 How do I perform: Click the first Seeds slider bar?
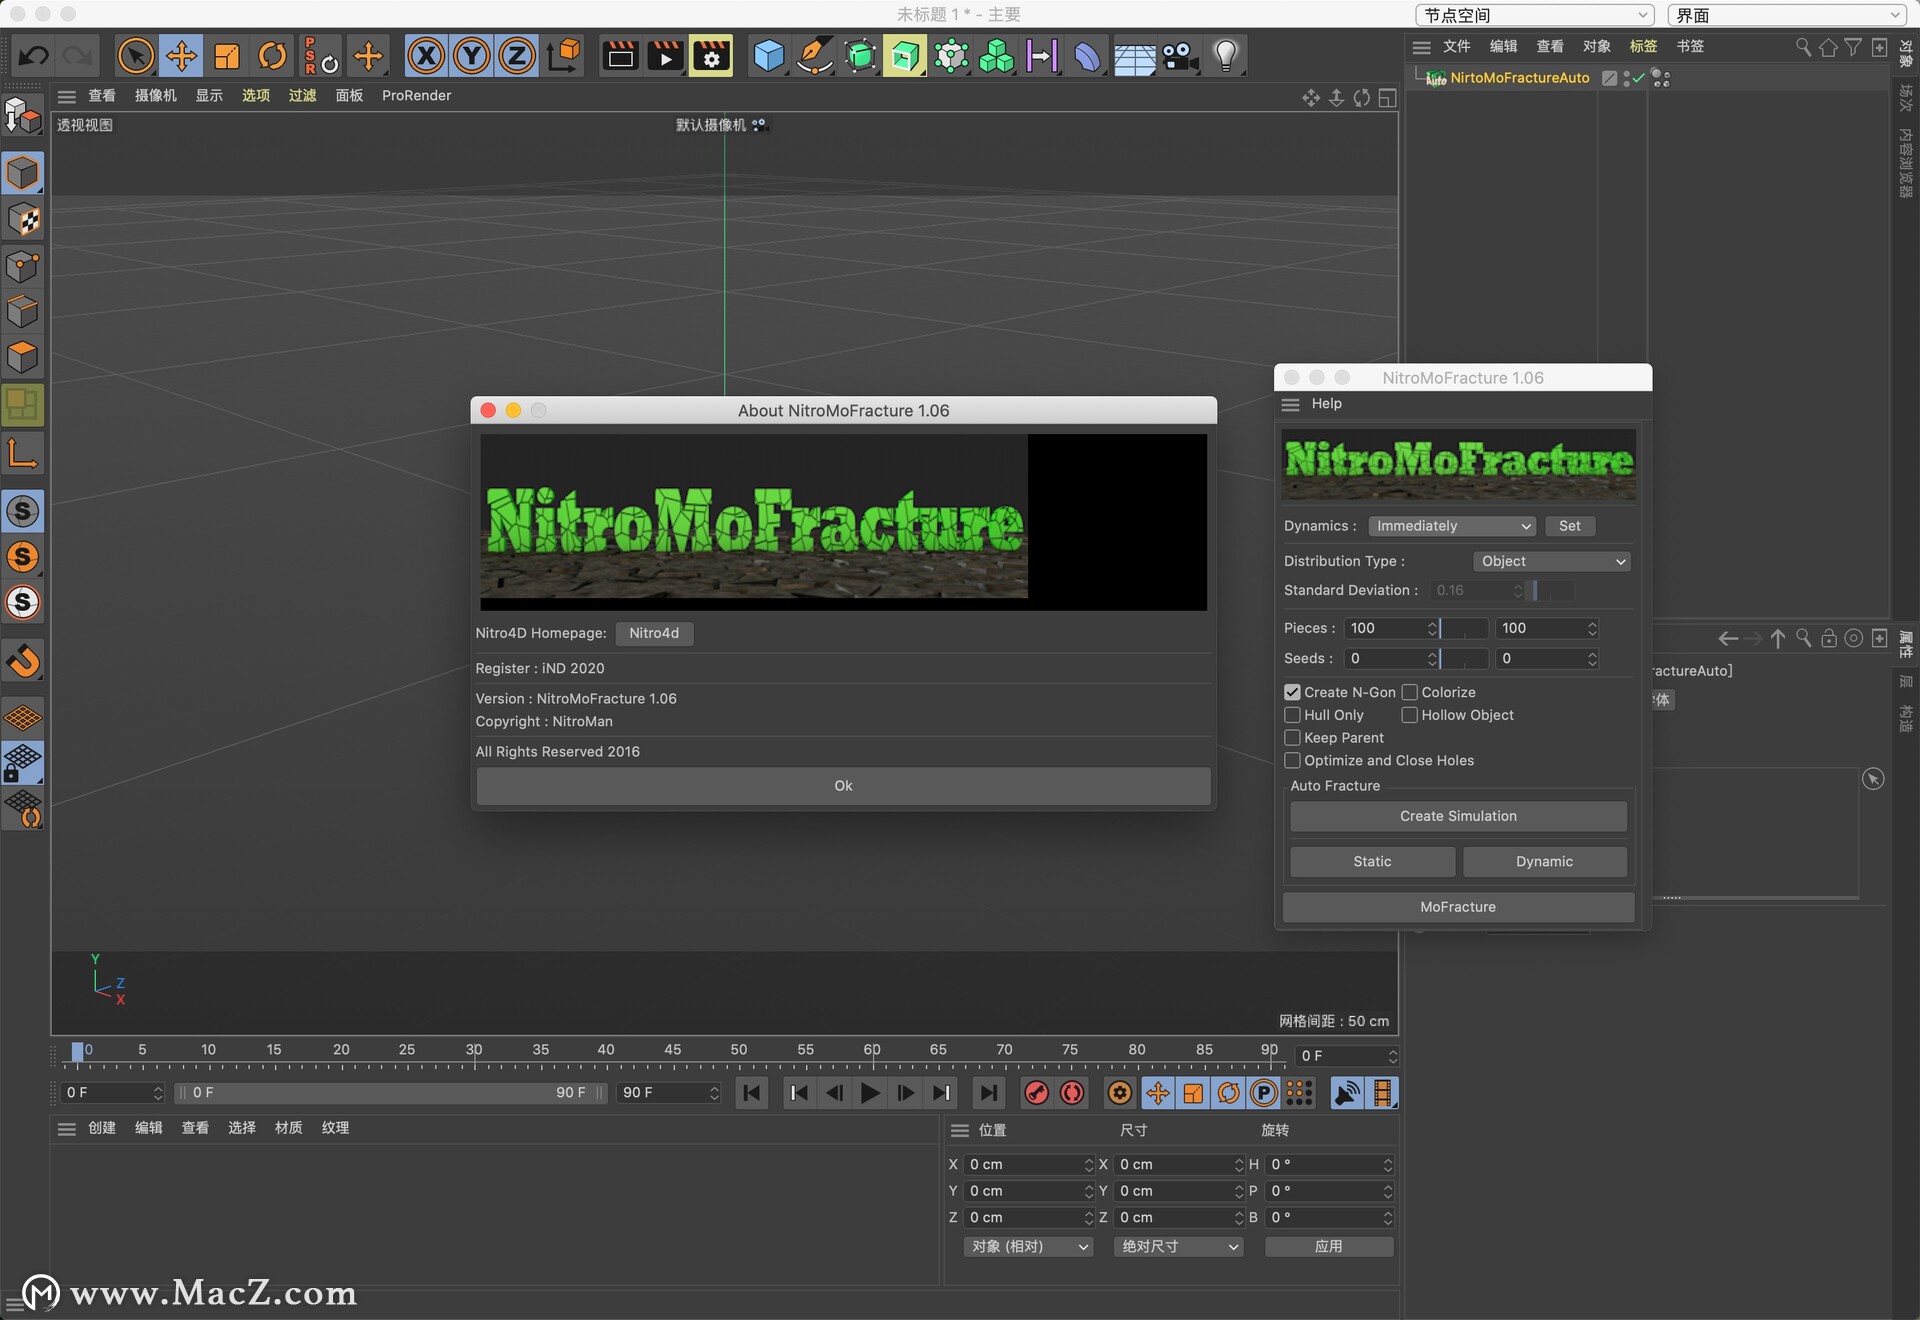point(1465,658)
